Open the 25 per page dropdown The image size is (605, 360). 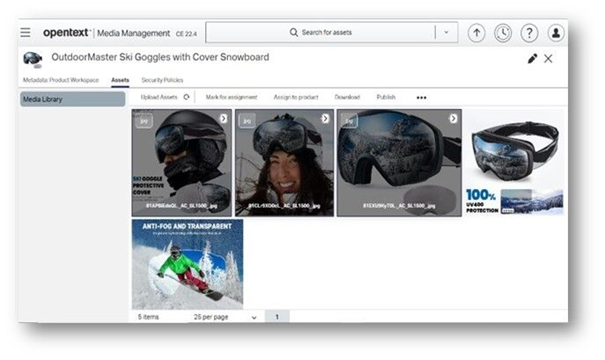click(x=225, y=317)
